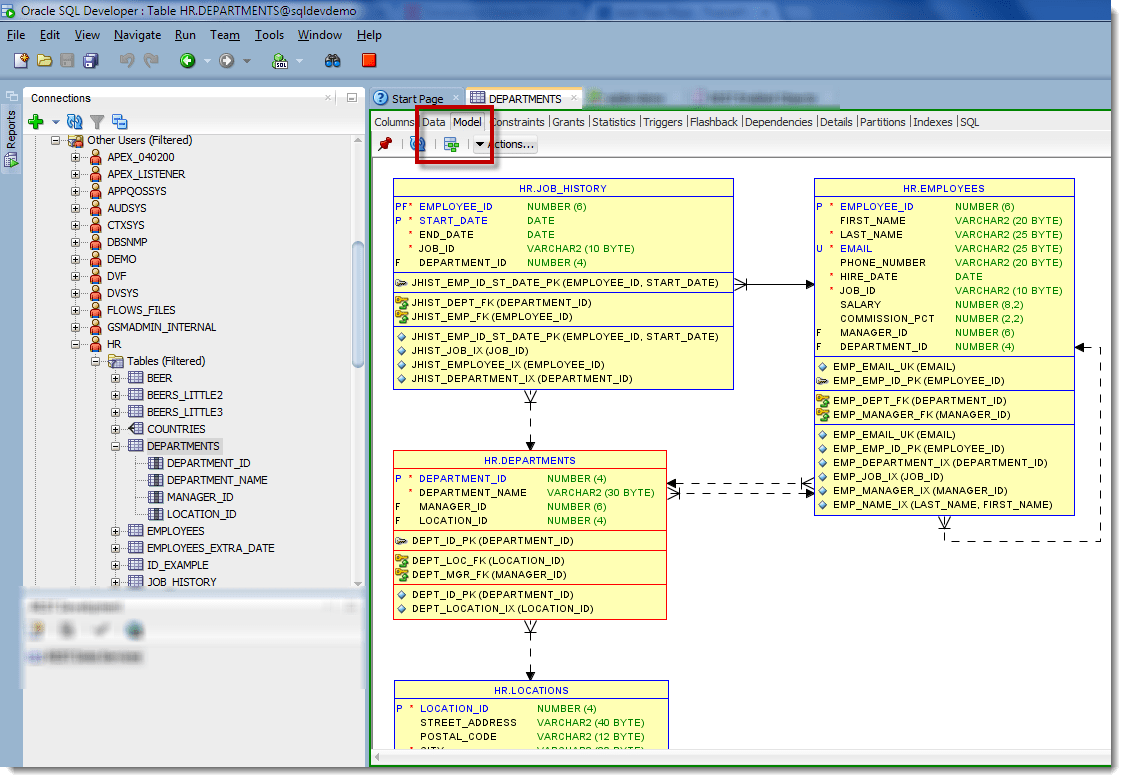Undo the last action
The height and width of the screenshot is (782, 1126).
coord(127,60)
